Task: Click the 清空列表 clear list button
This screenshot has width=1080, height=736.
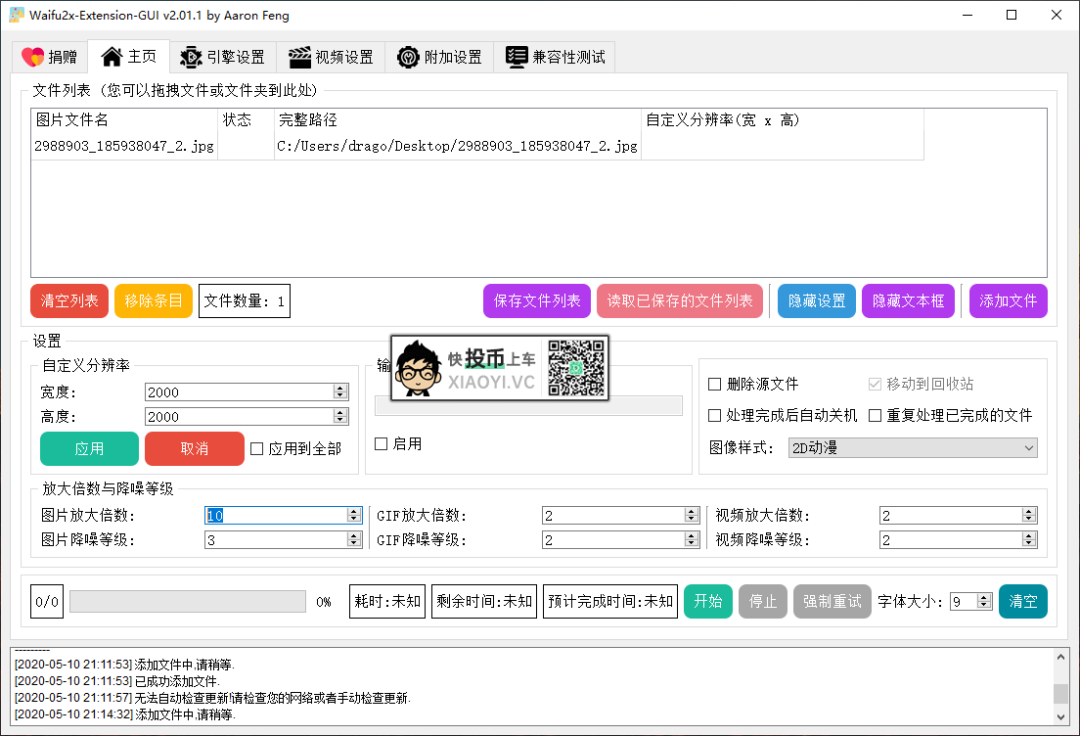Action: pyautogui.click(x=68, y=300)
